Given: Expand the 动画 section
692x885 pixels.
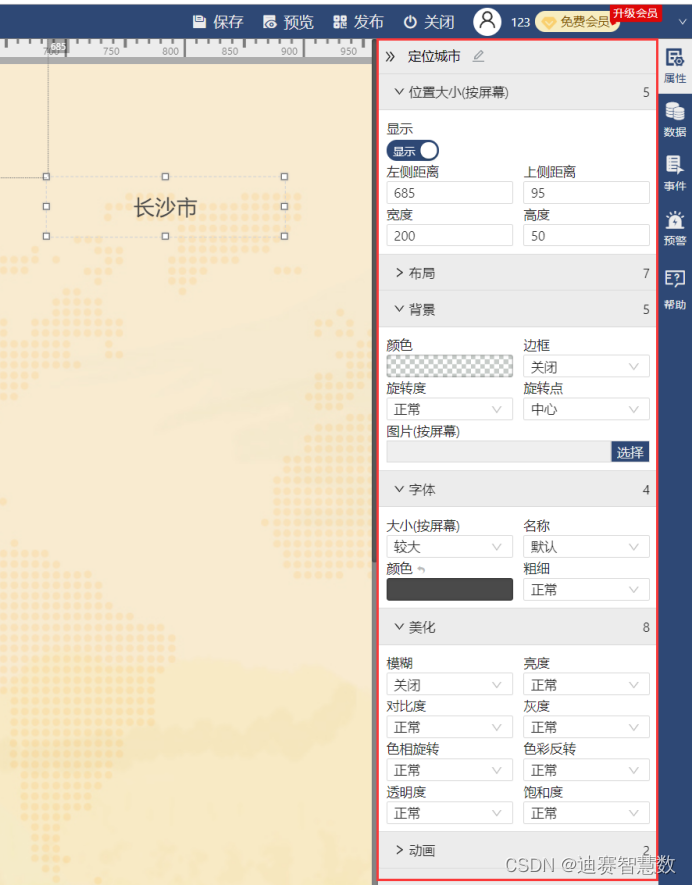Looking at the screenshot, I should 518,850.
